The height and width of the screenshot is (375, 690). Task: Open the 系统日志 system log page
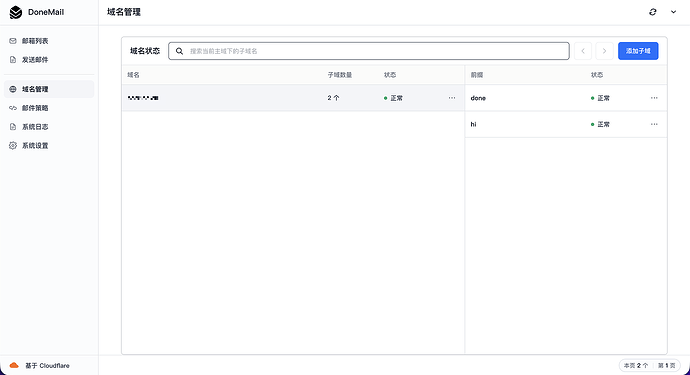[x=49, y=127]
